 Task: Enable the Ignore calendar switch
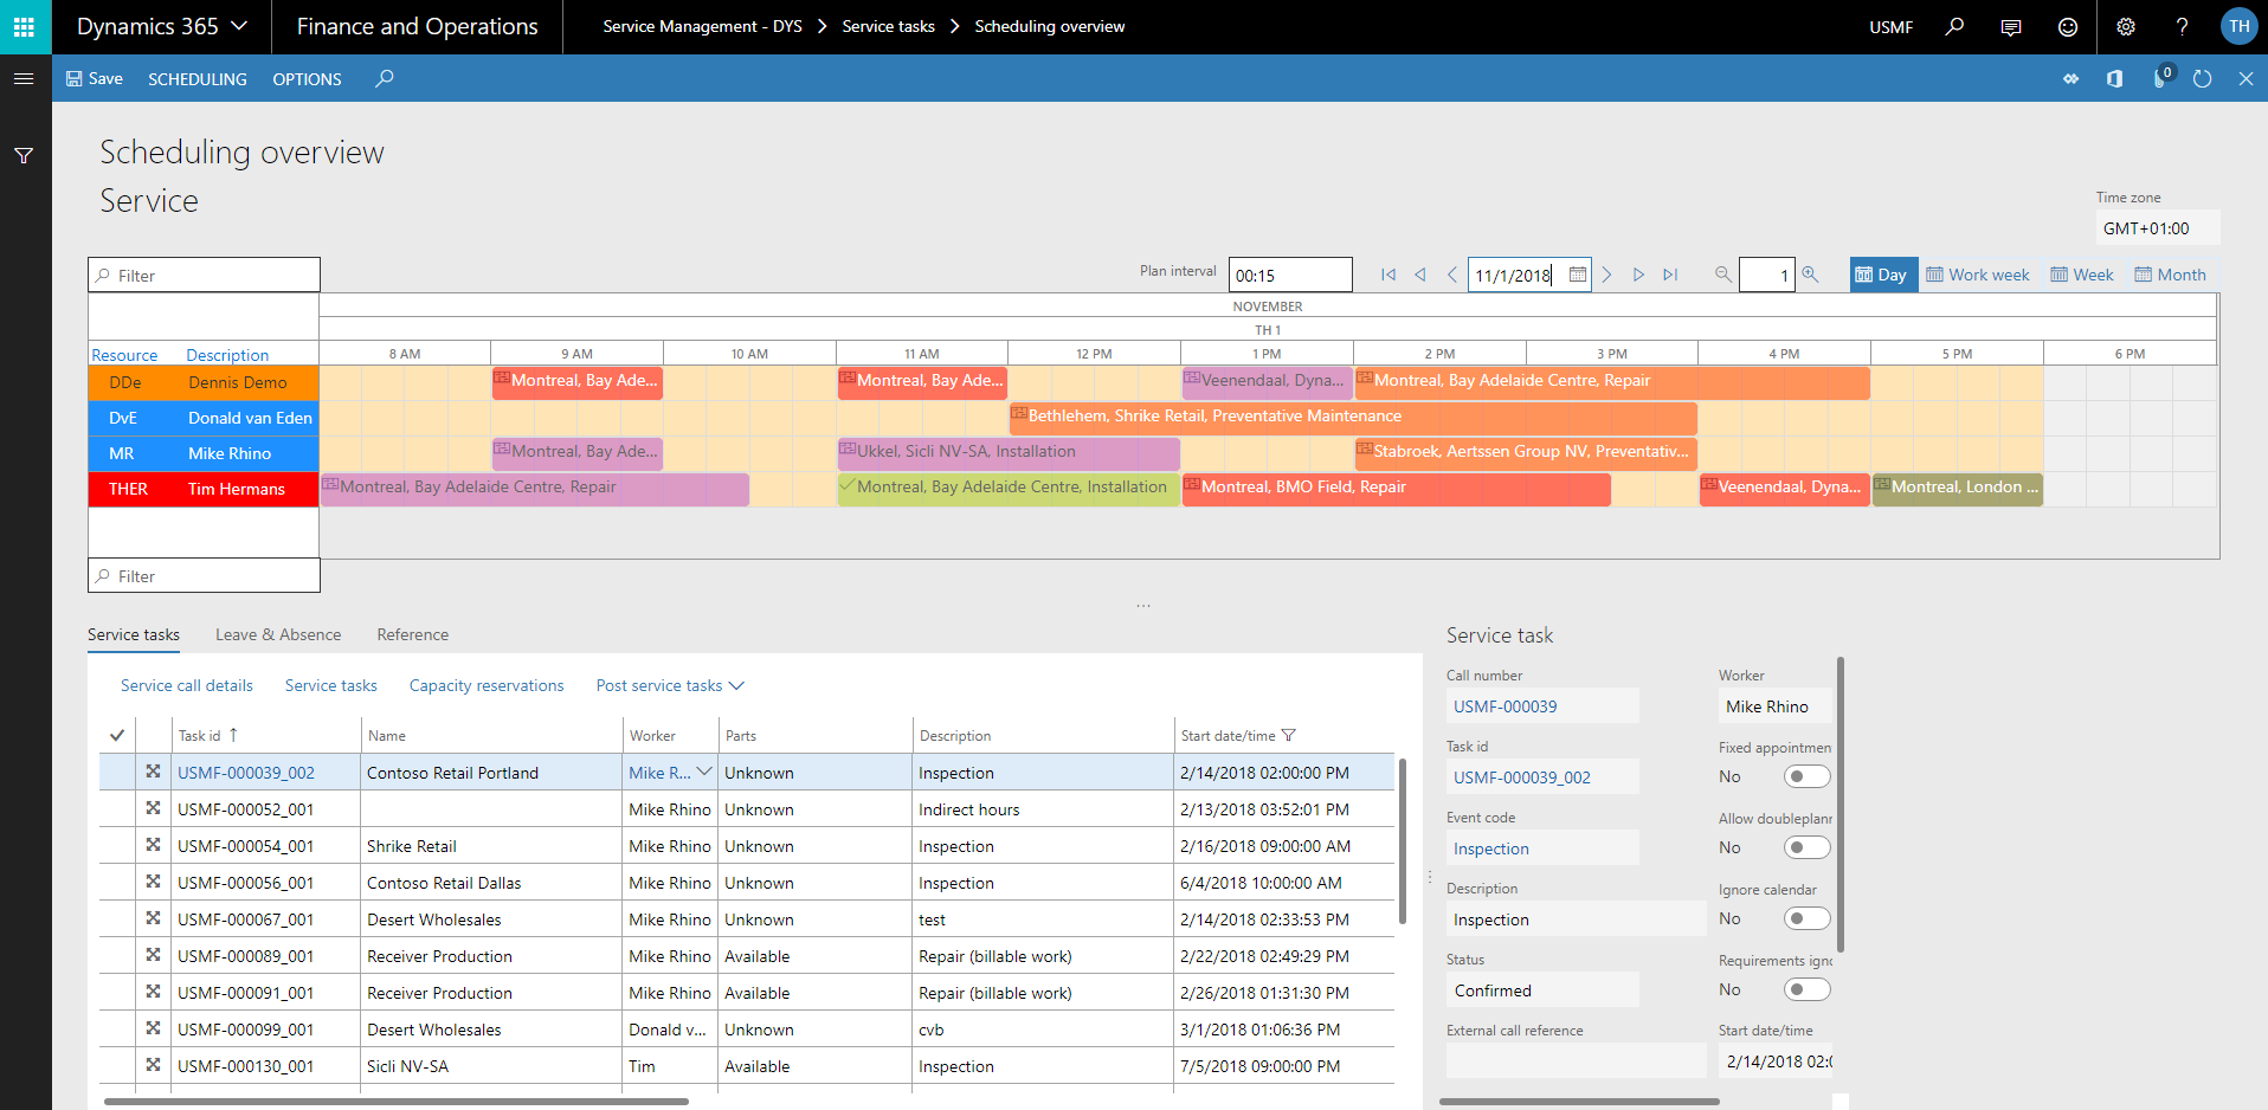pyautogui.click(x=1805, y=919)
